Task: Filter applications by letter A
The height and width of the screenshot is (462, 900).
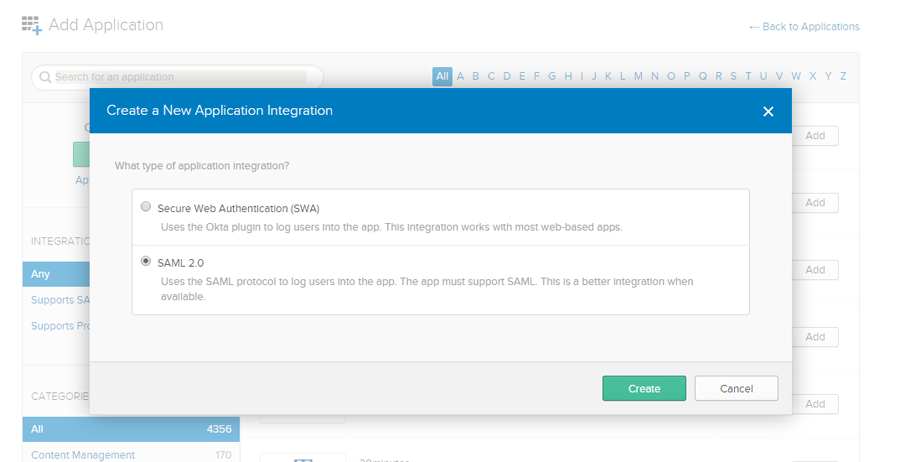Action: 461,76
